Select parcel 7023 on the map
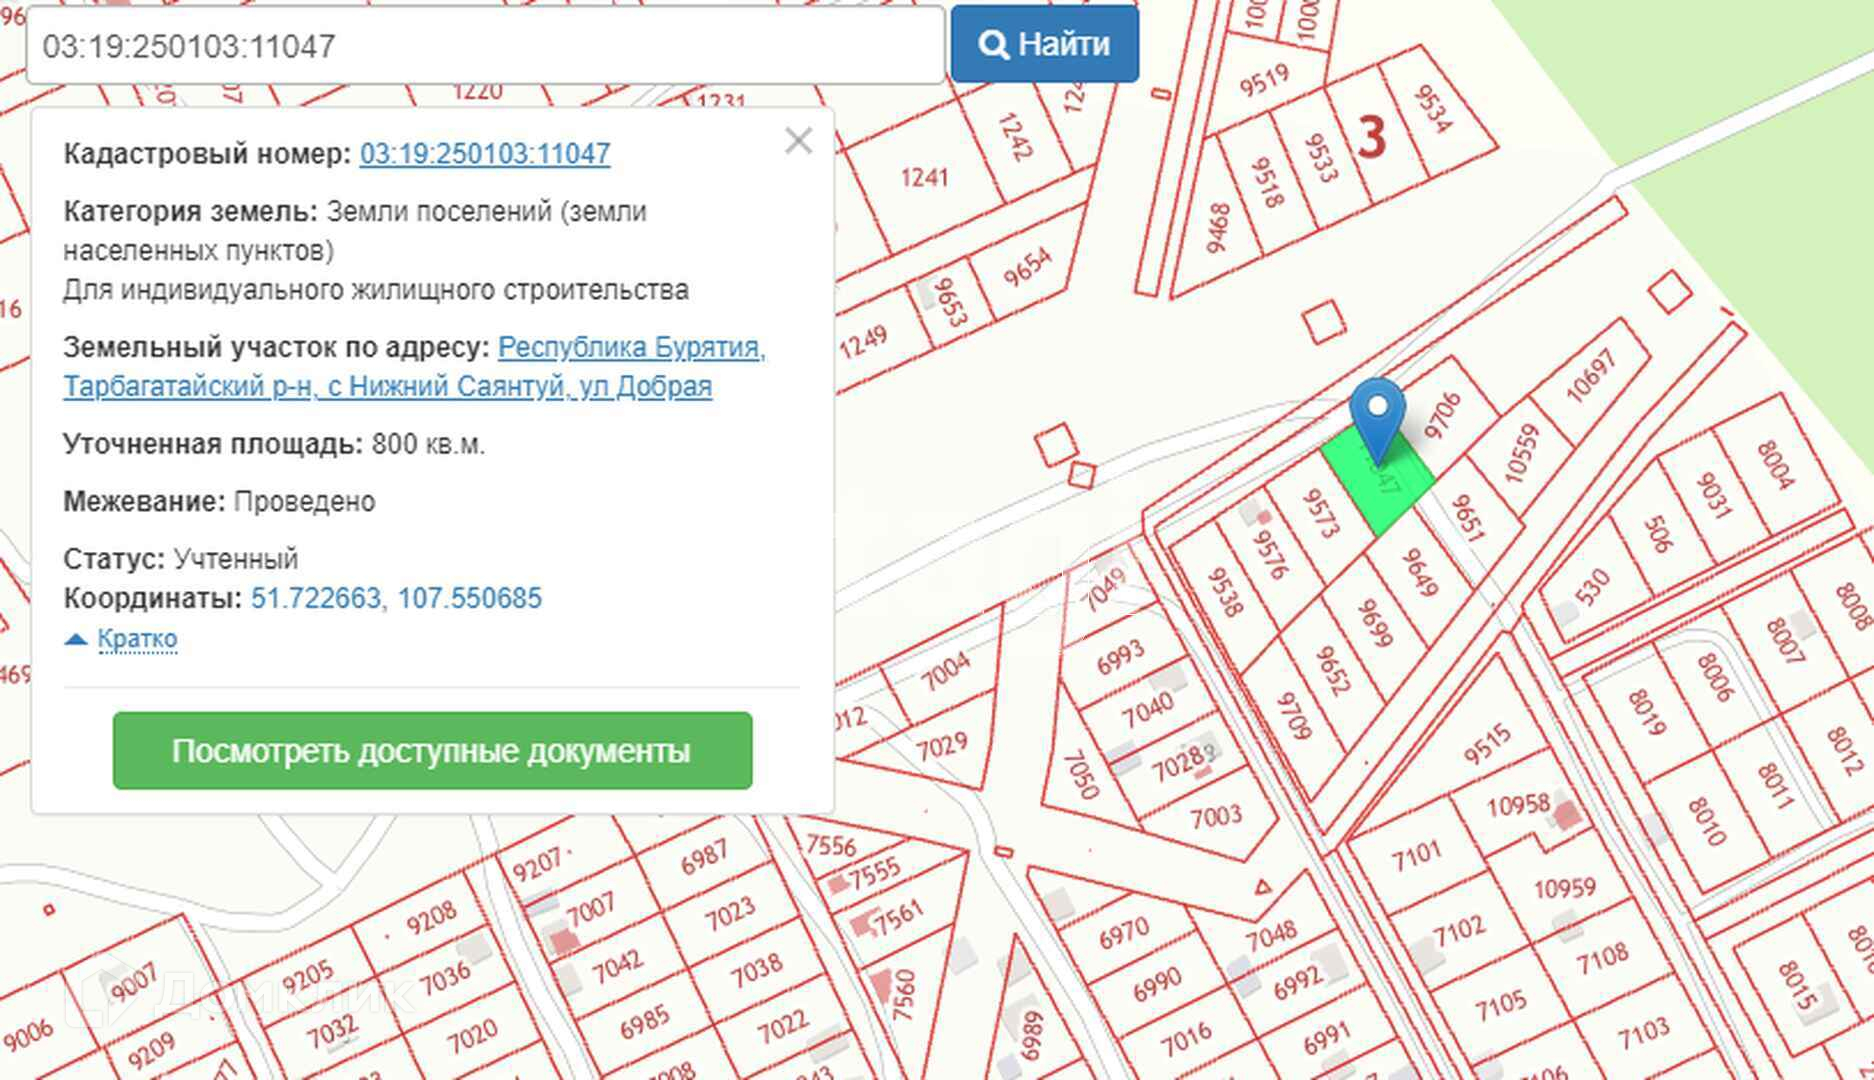 [x=730, y=912]
